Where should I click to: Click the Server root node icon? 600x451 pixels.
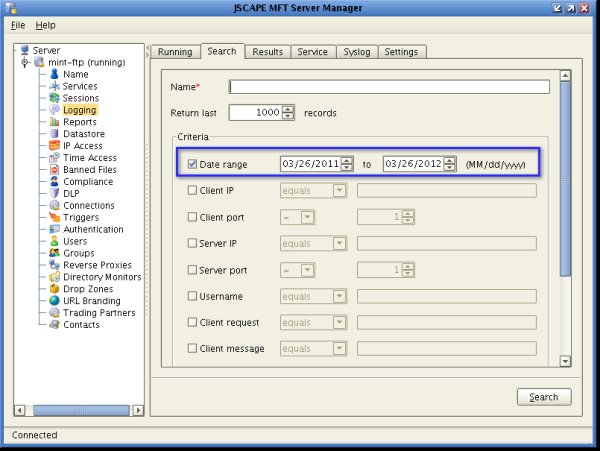tap(25, 50)
